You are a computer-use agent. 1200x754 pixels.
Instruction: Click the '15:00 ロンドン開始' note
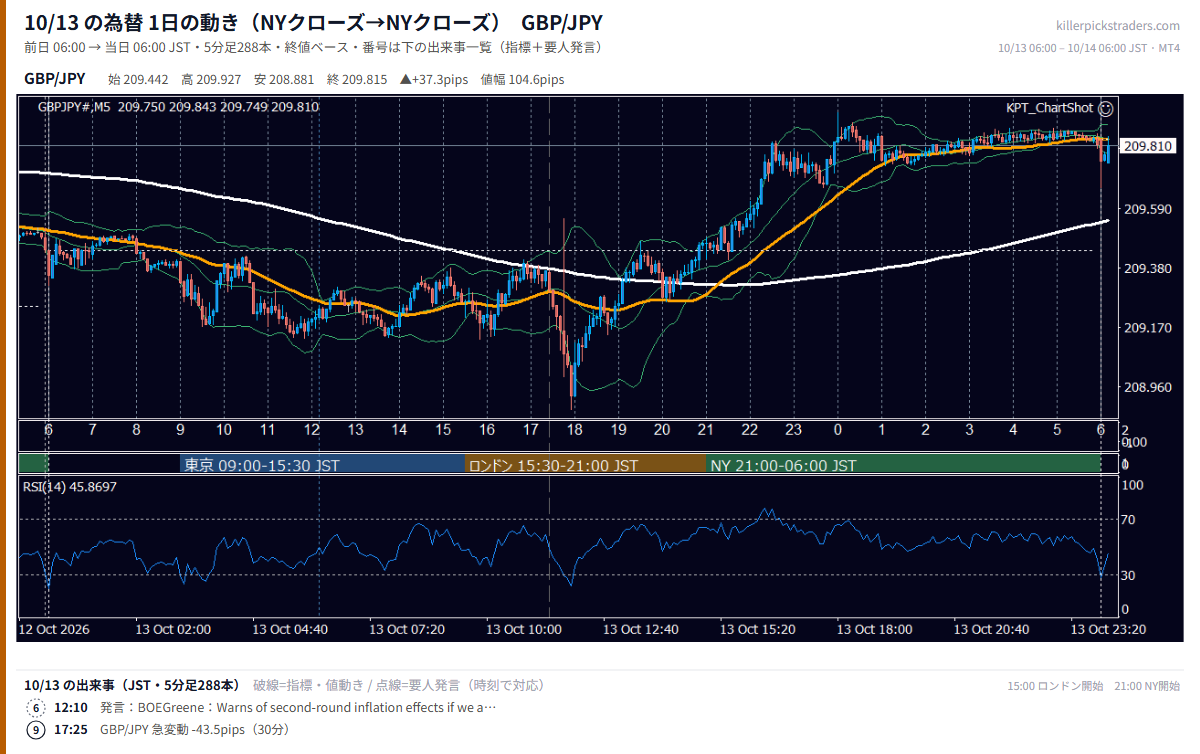coord(1056,686)
